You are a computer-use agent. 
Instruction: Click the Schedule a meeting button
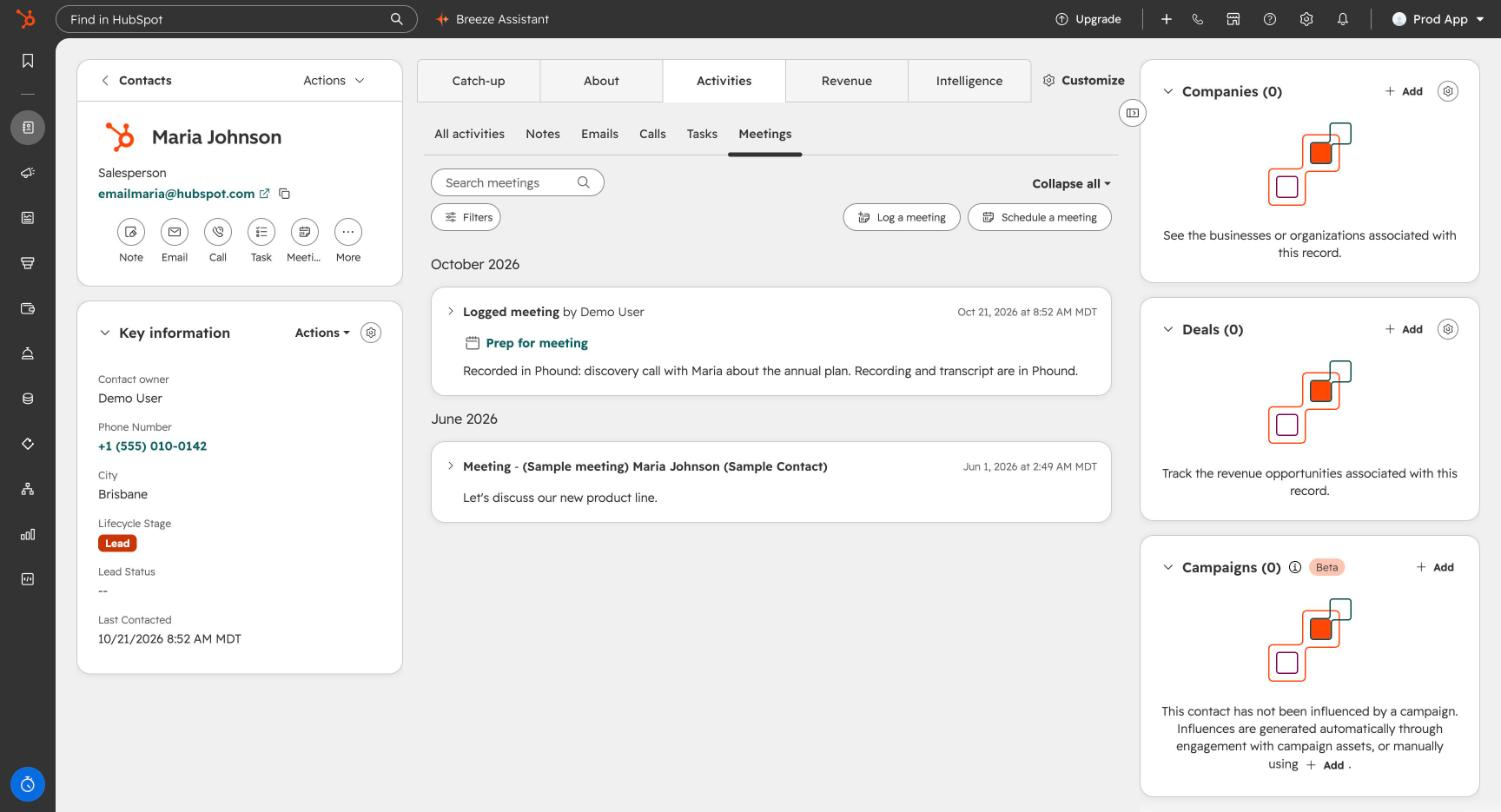coord(1040,217)
